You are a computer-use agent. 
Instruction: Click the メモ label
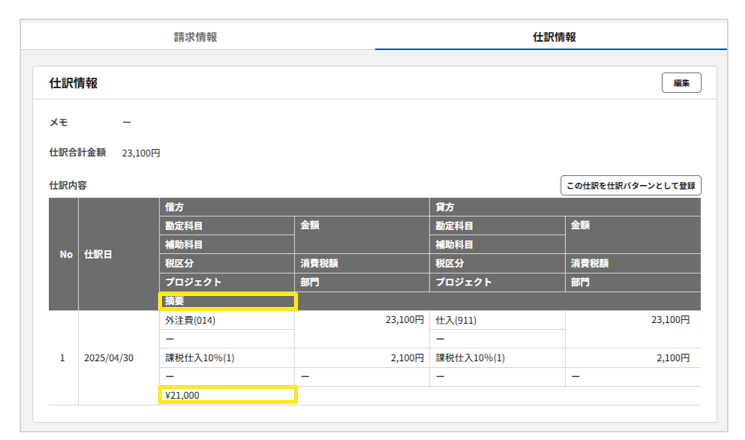pos(58,122)
